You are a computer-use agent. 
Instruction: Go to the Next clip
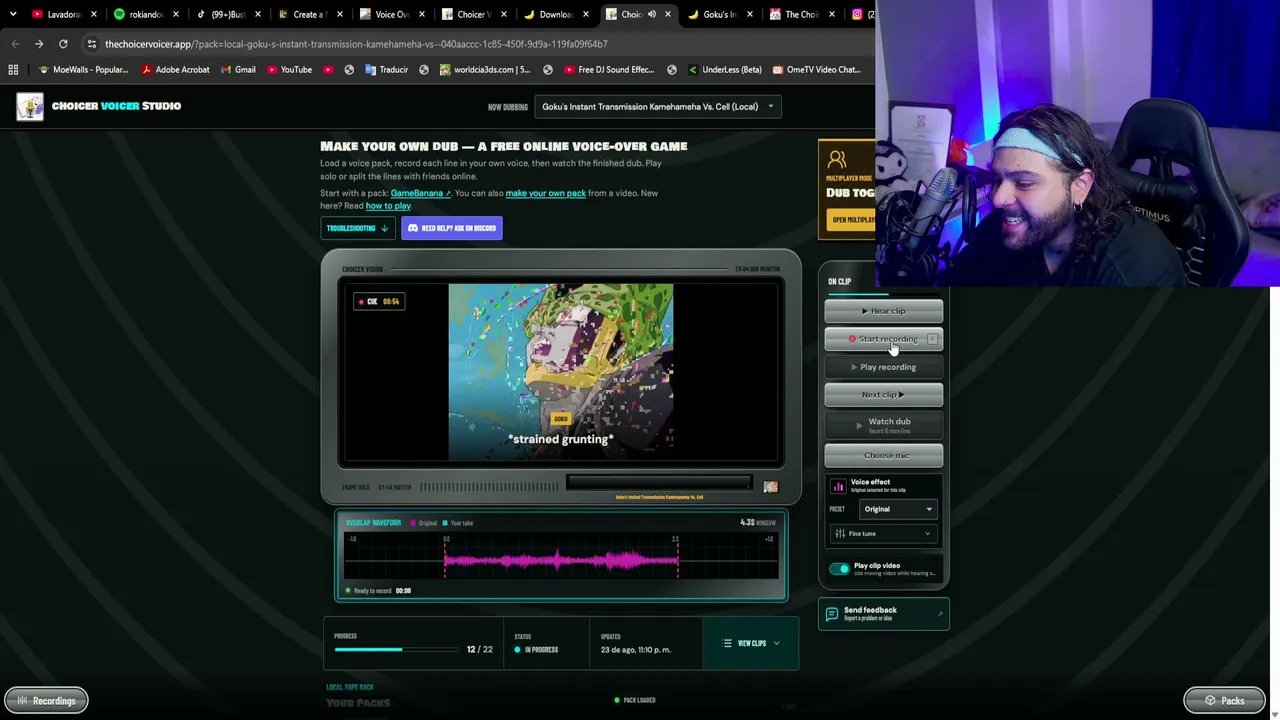pos(884,394)
